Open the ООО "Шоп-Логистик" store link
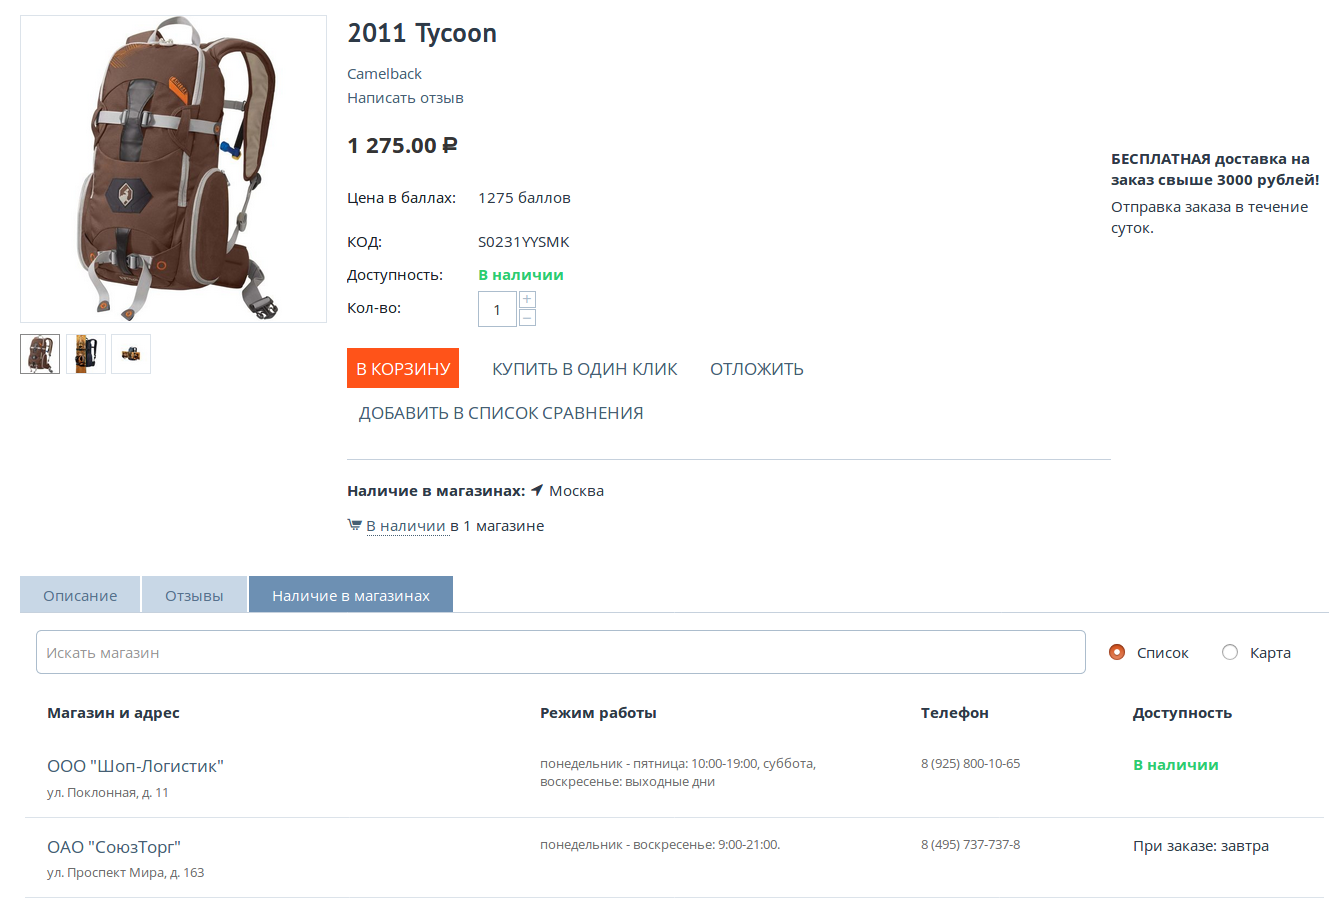Viewport: 1335px width, 920px height. tap(135, 766)
